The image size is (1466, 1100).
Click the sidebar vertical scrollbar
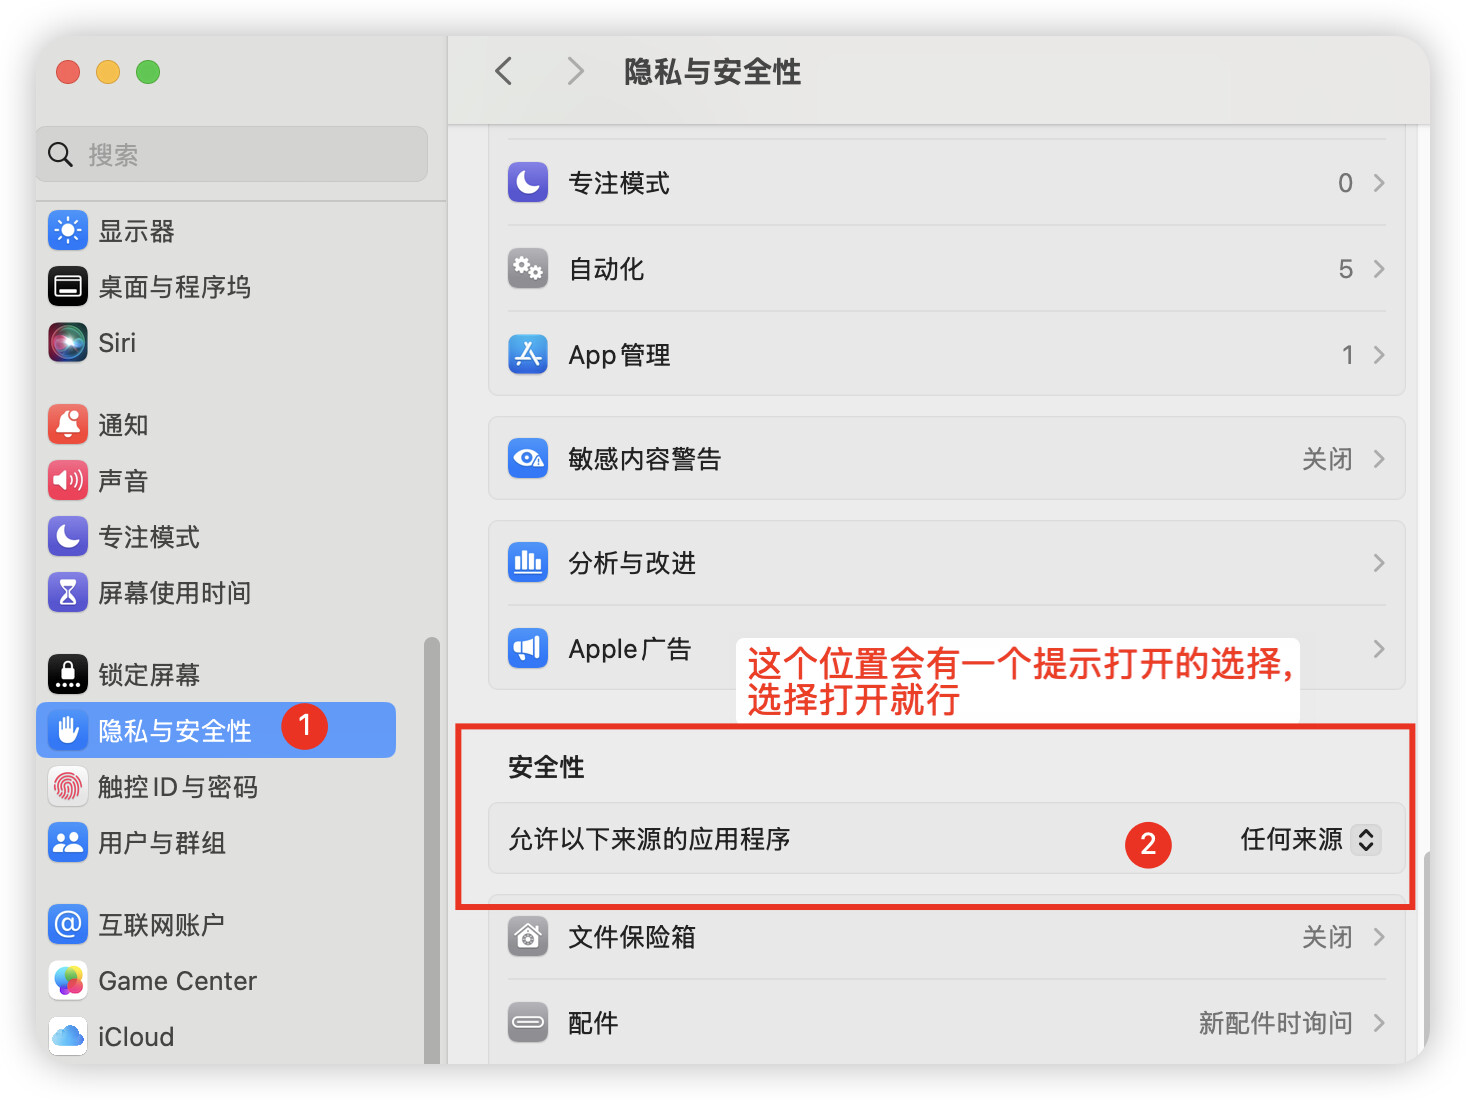(432, 850)
